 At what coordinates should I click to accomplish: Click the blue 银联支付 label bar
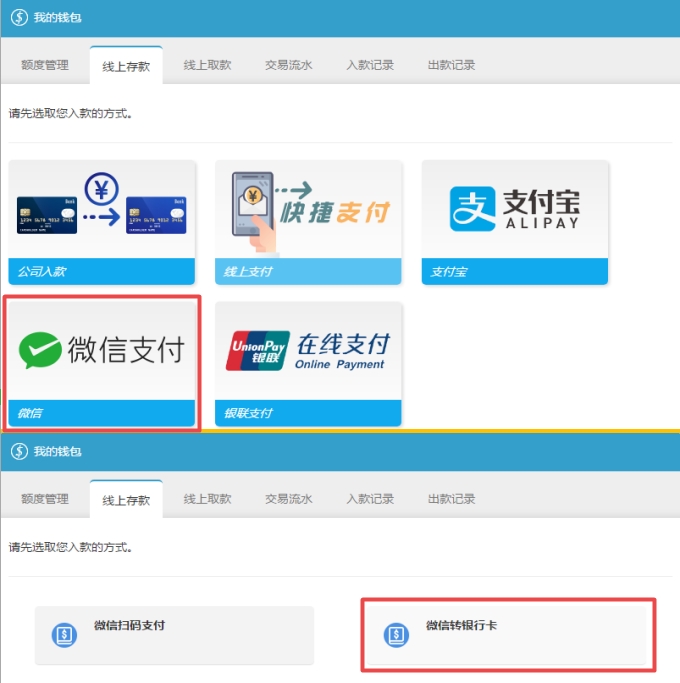[x=308, y=413]
